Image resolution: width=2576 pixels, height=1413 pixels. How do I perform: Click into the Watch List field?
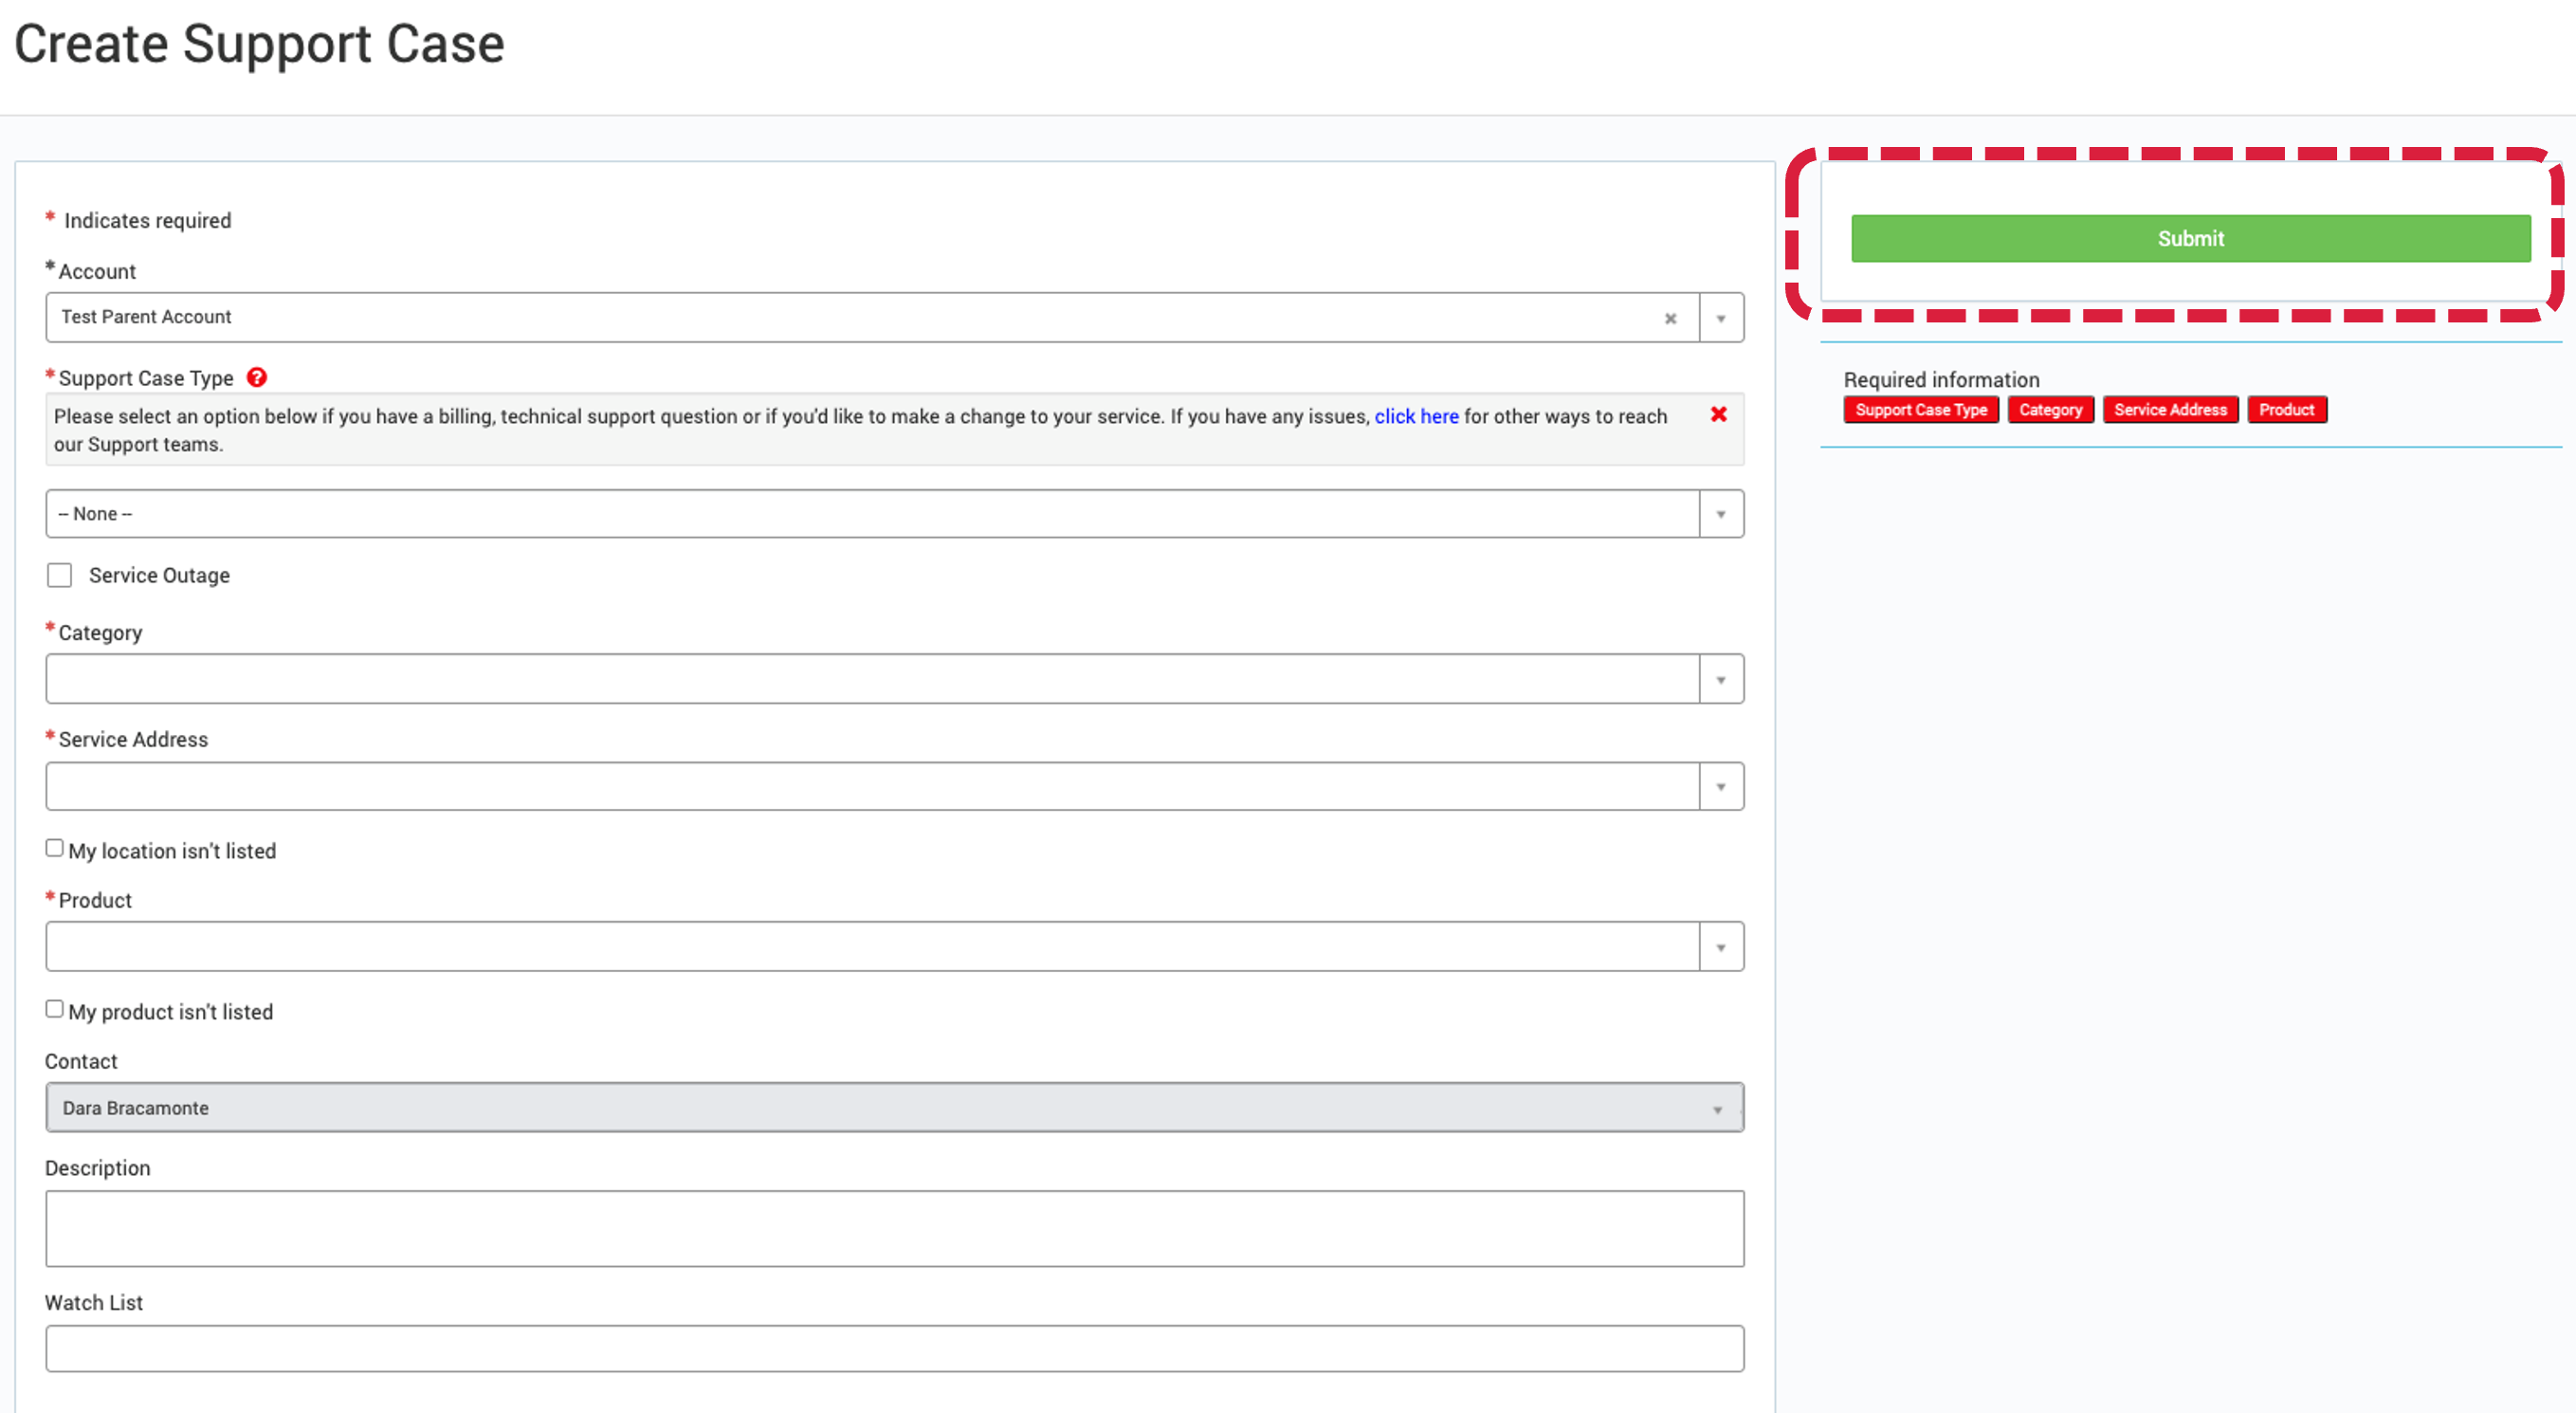point(894,1349)
